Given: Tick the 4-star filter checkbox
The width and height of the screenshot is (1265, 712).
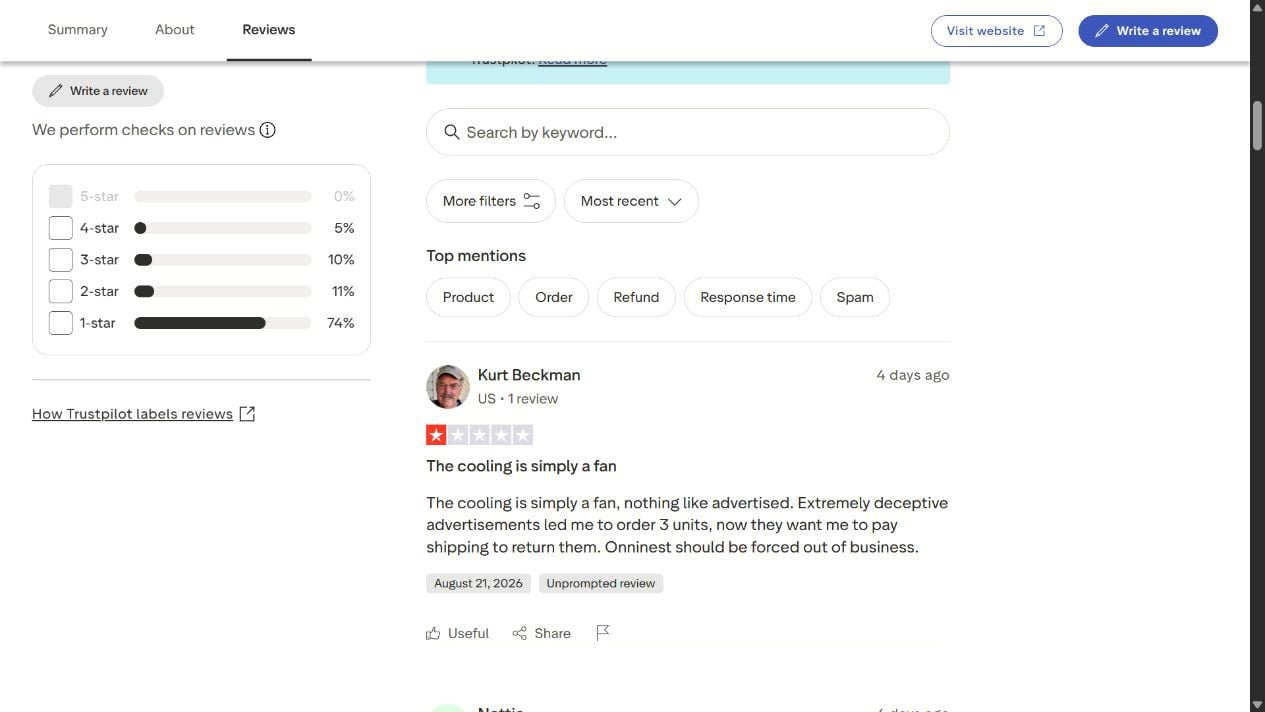Looking at the screenshot, I should click(x=61, y=228).
